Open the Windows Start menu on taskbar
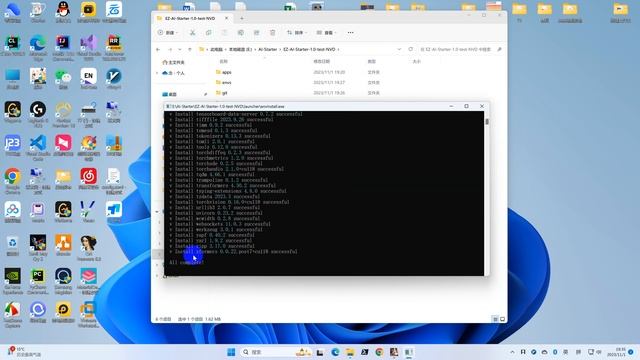 tap(231, 352)
